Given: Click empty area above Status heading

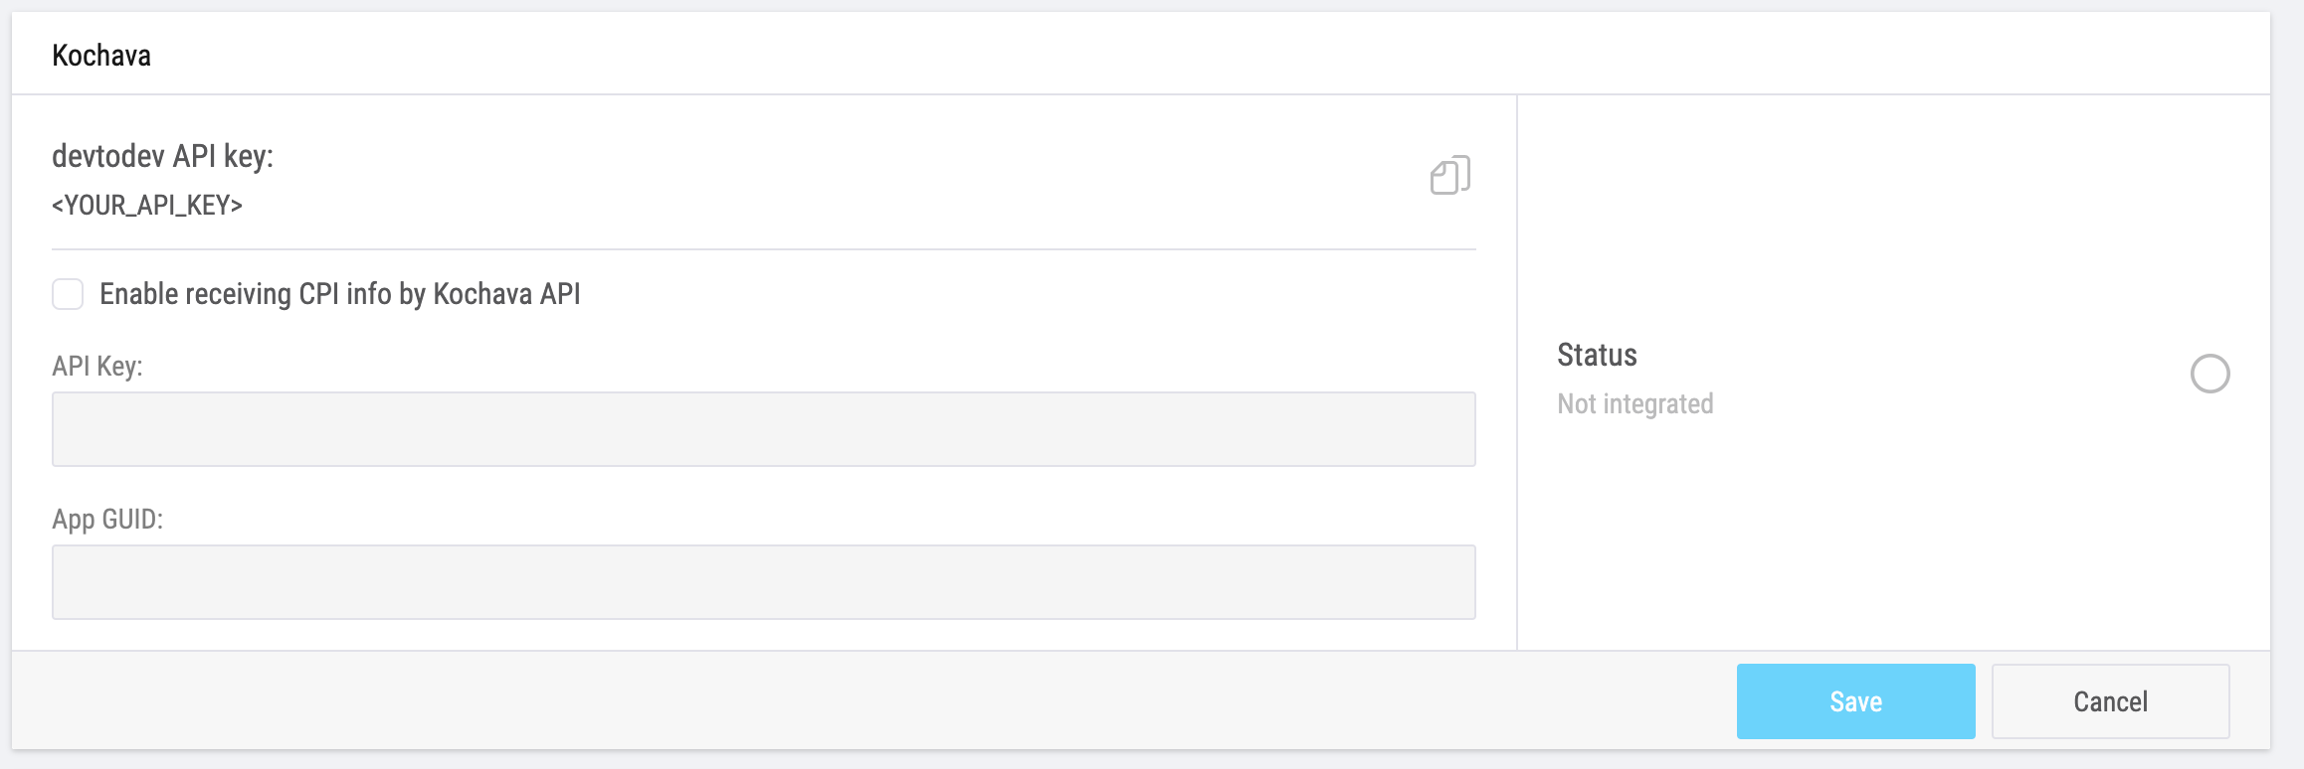Looking at the screenshot, I should 1890,220.
